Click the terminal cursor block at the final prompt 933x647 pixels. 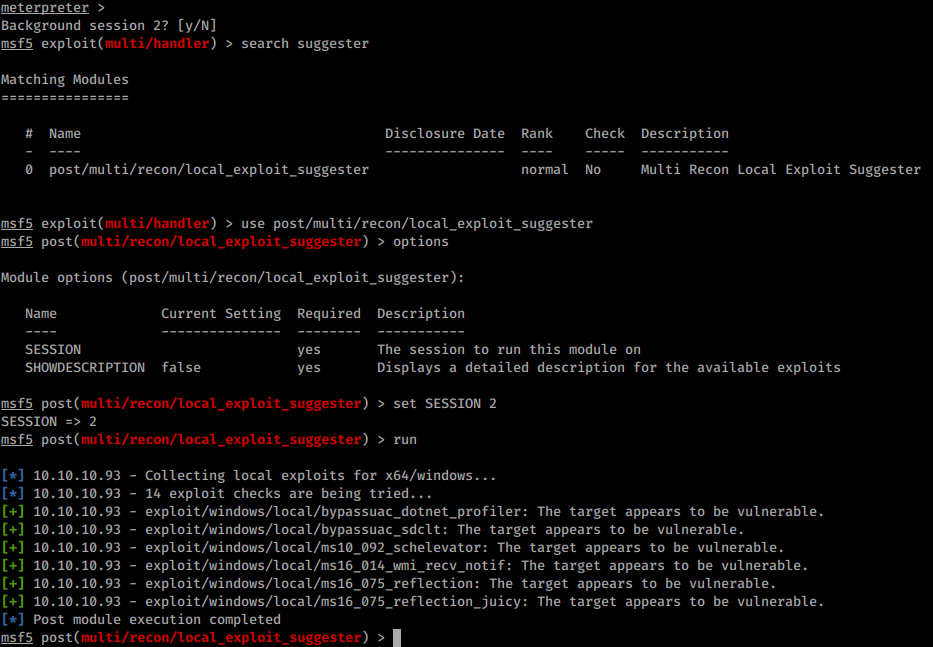(397, 637)
